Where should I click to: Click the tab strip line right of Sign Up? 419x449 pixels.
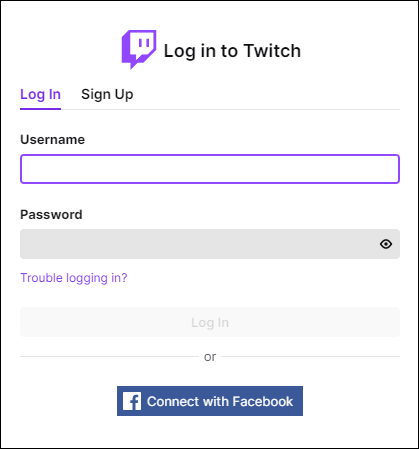[267, 109]
